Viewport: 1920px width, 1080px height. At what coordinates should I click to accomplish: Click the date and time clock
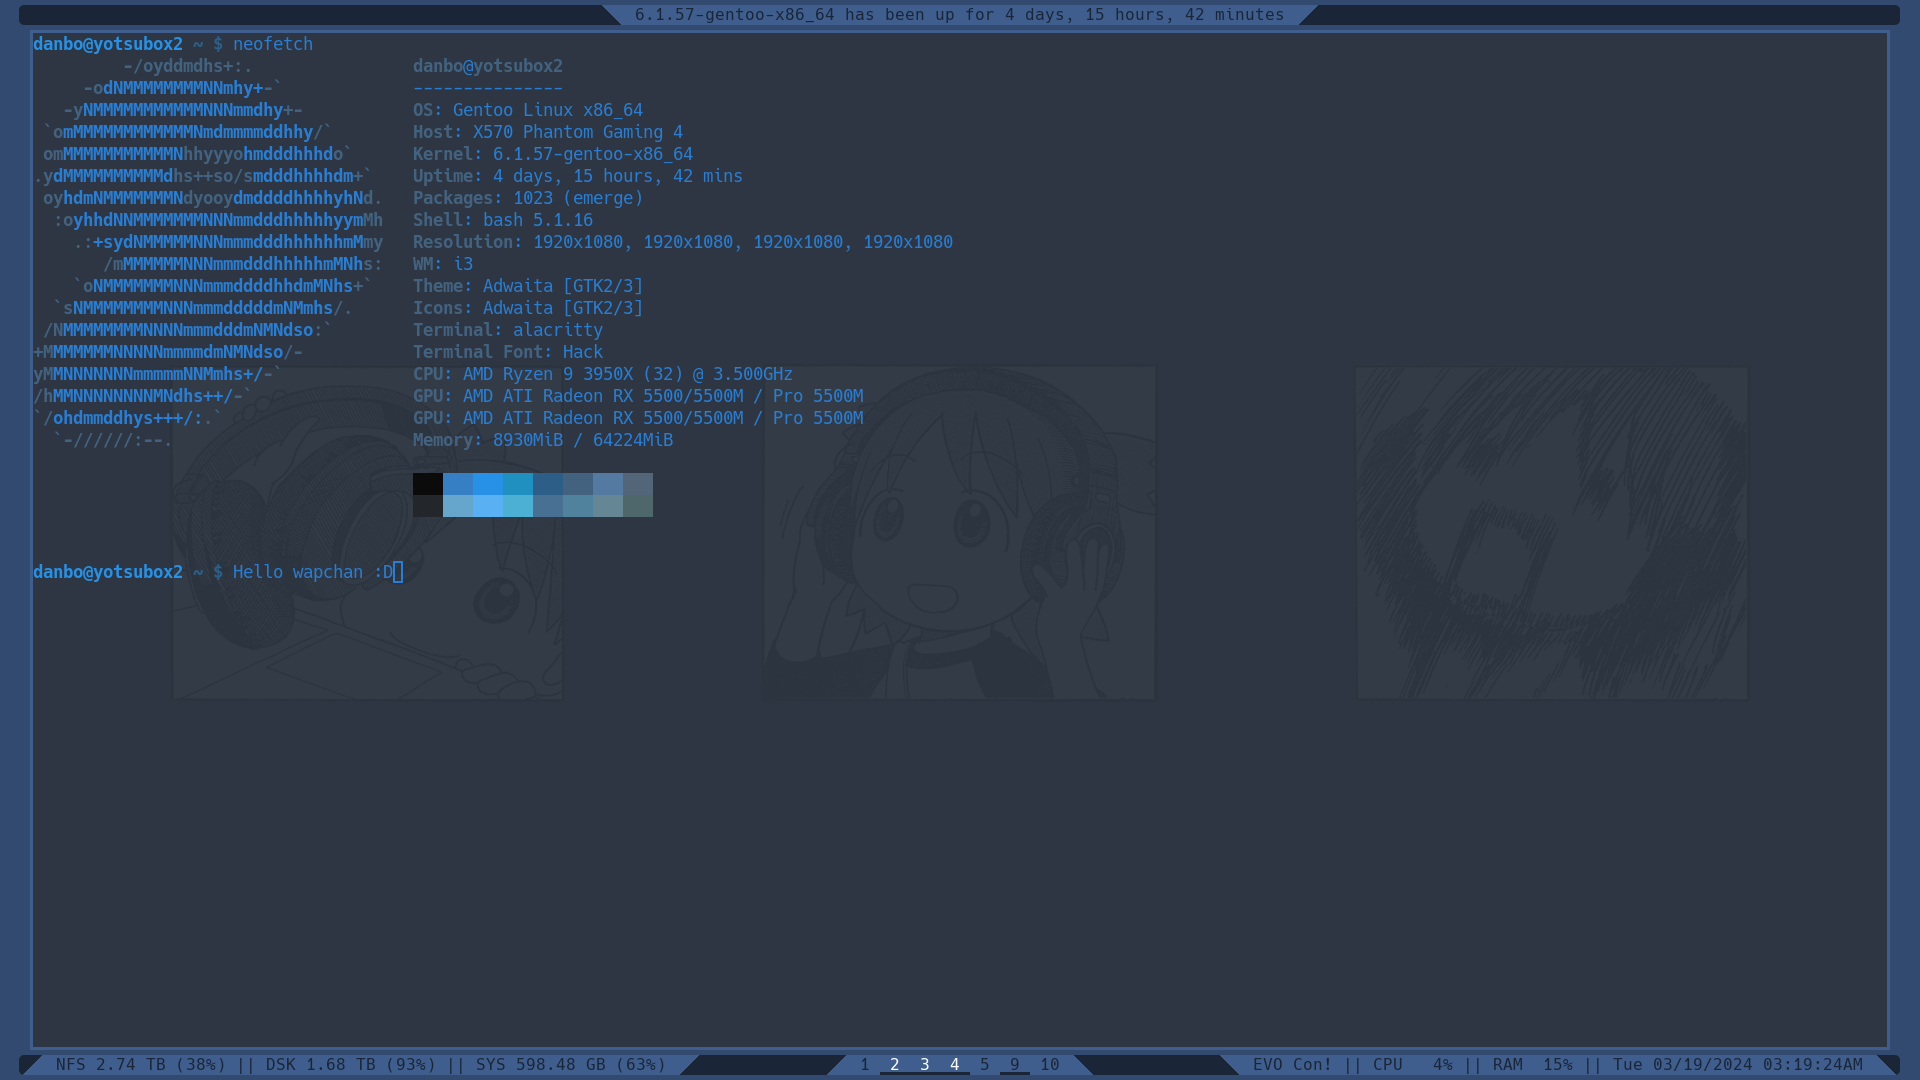[x=1737, y=1064]
